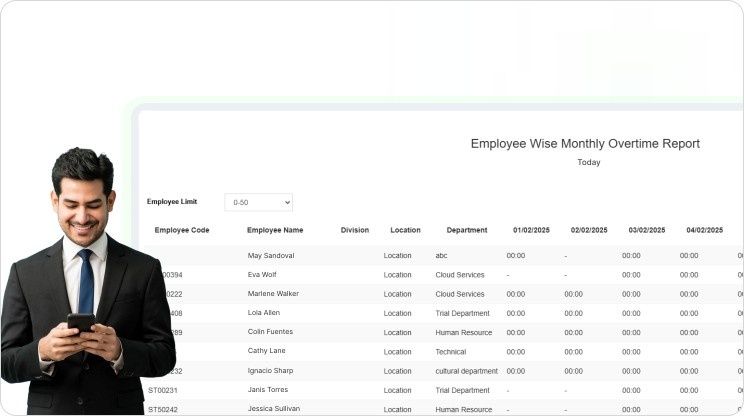Viewport: 744px width, 416px height.
Task: Click Location cell in Cathy Lane row
Action: pos(398,352)
